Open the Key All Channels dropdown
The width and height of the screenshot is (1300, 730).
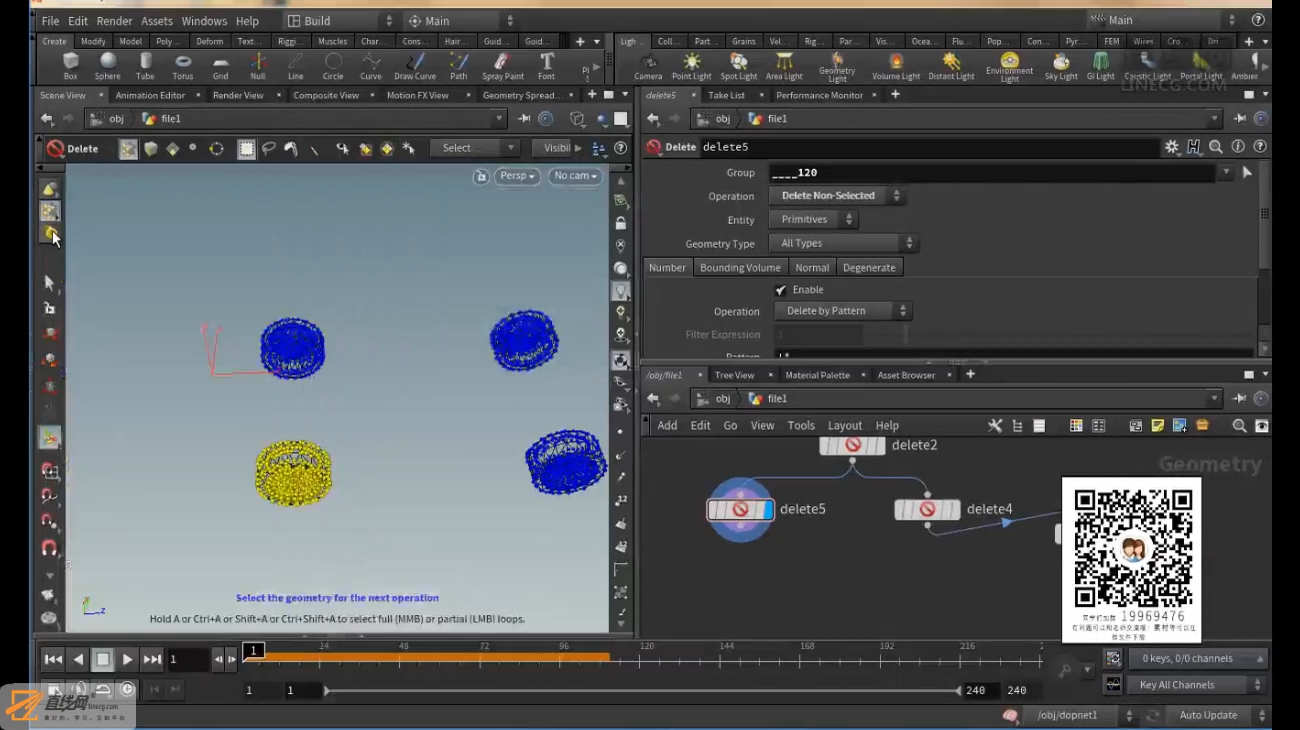point(1198,685)
